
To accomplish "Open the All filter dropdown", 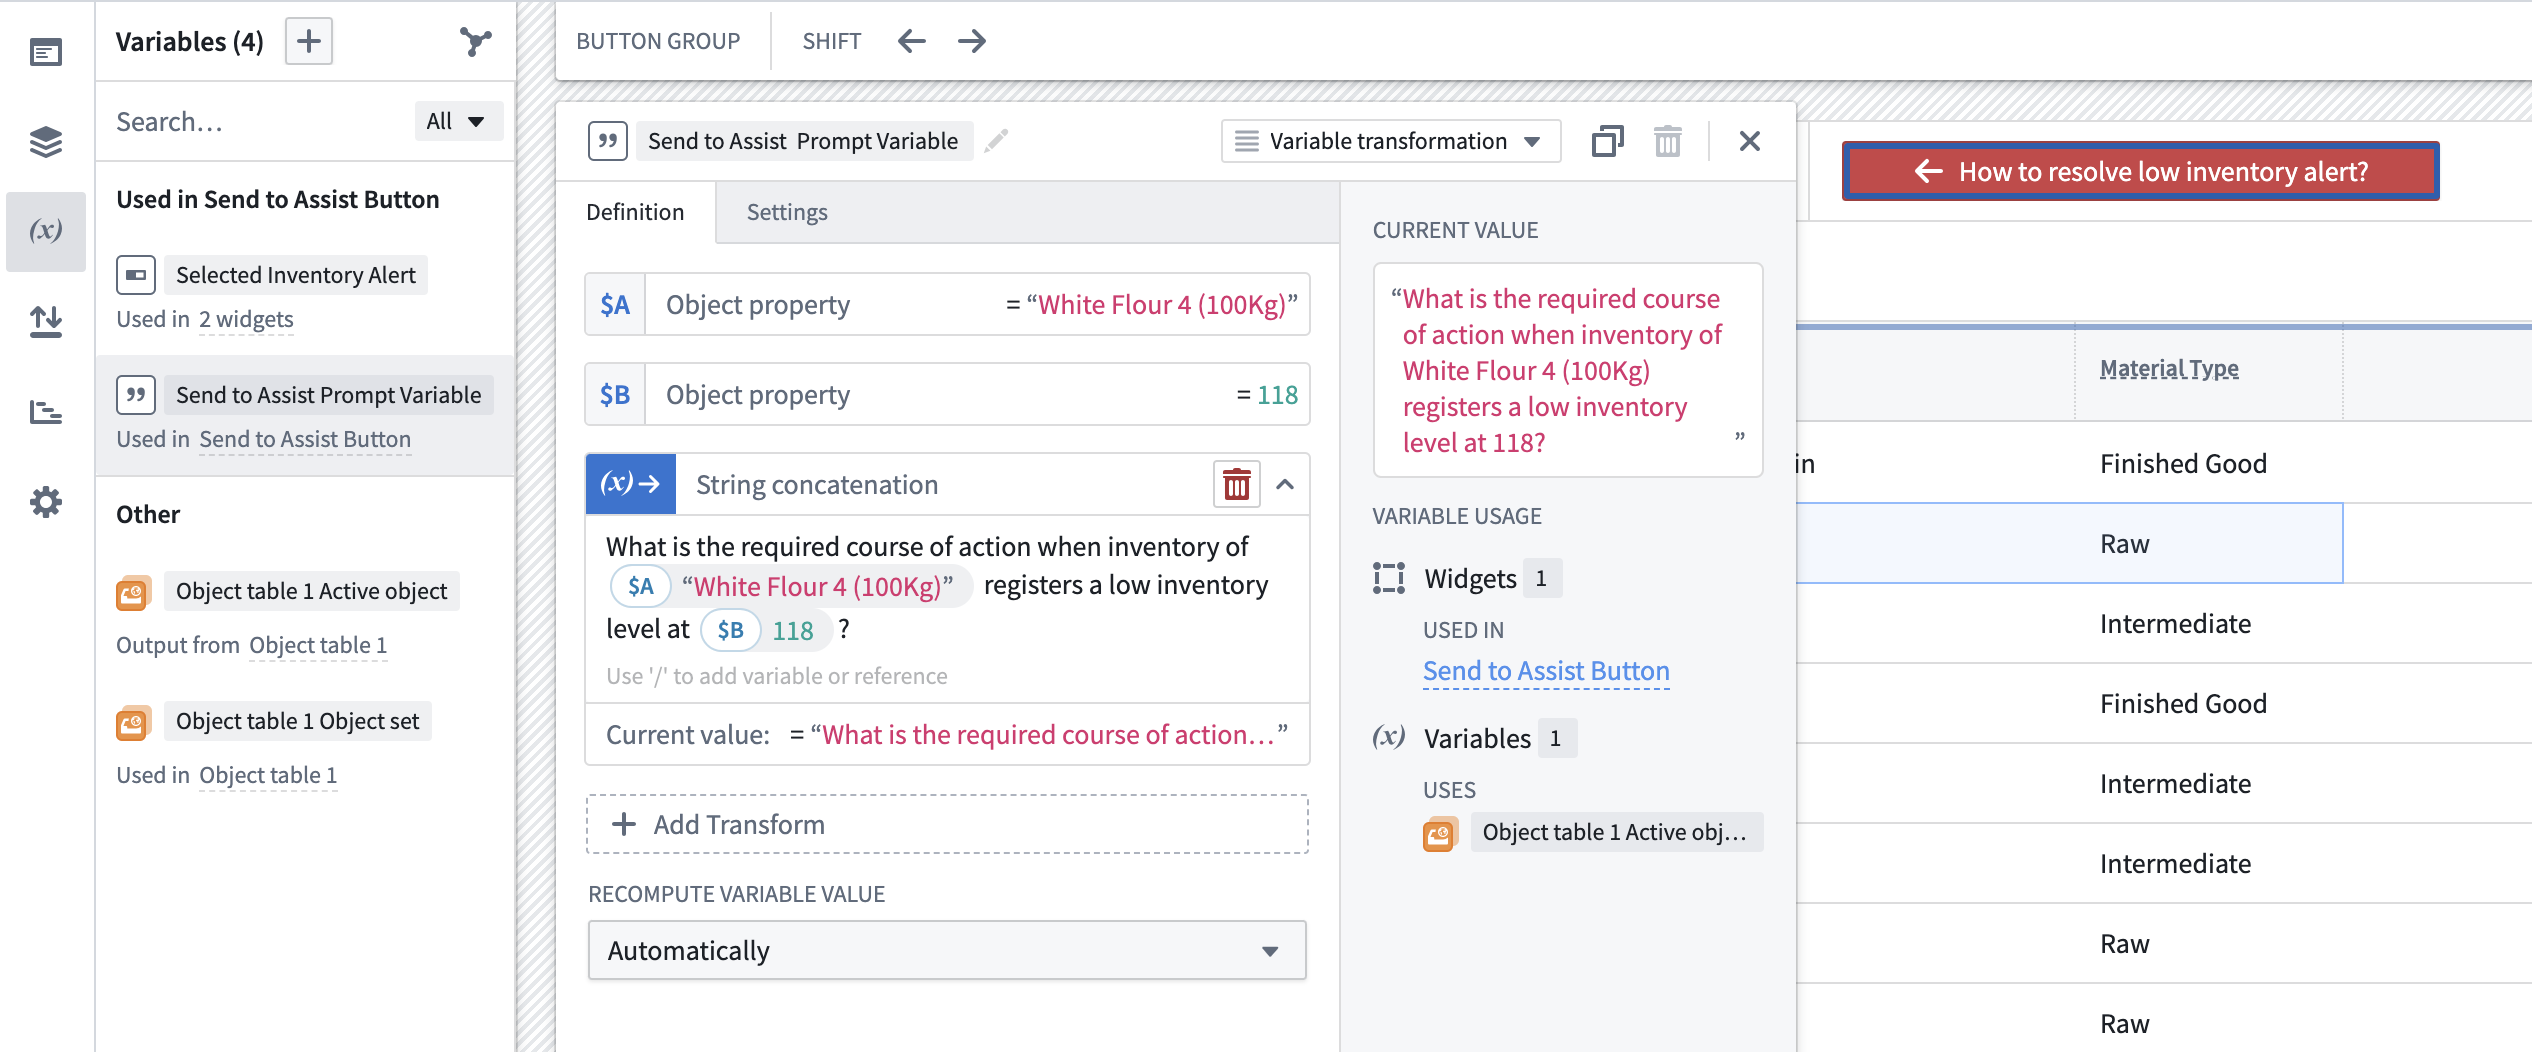I will 458,121.
